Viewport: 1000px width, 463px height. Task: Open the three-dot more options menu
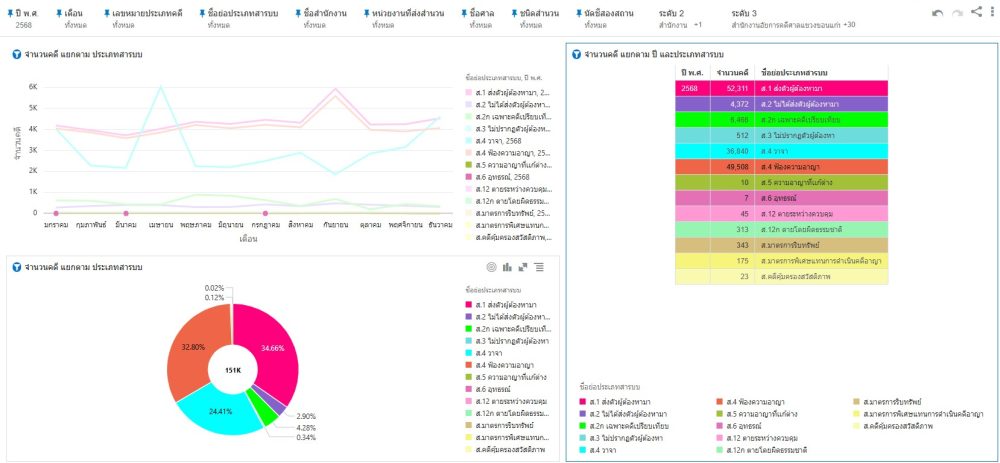[991, 13]
